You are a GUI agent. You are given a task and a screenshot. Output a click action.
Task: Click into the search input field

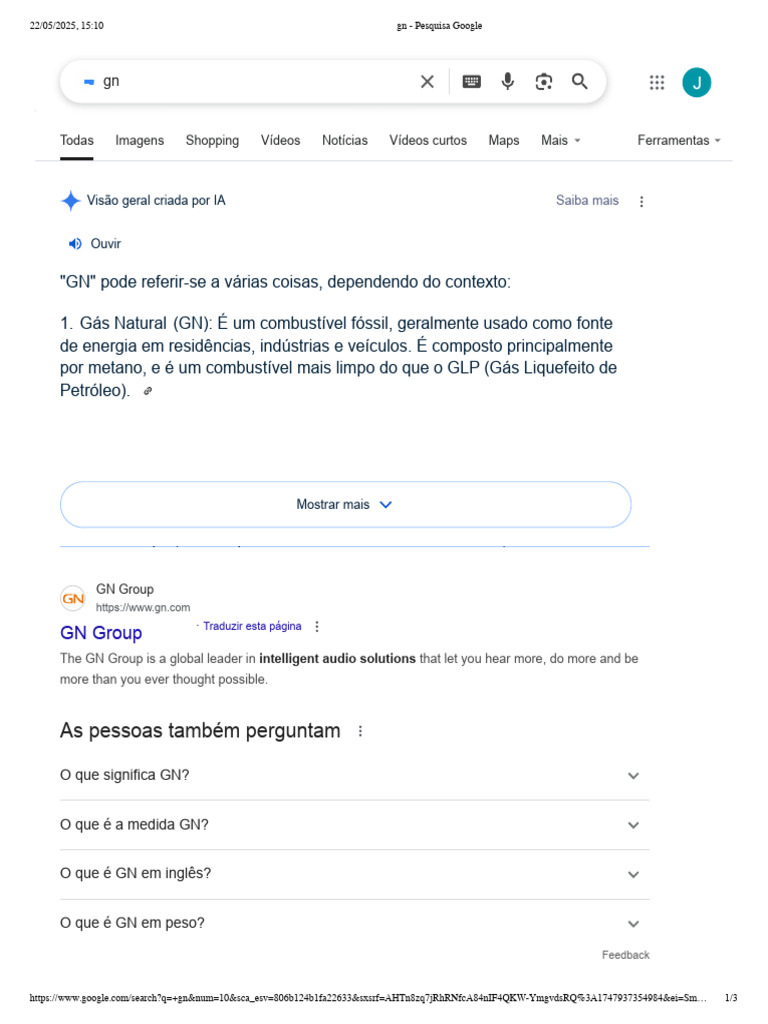pos(250,82)
